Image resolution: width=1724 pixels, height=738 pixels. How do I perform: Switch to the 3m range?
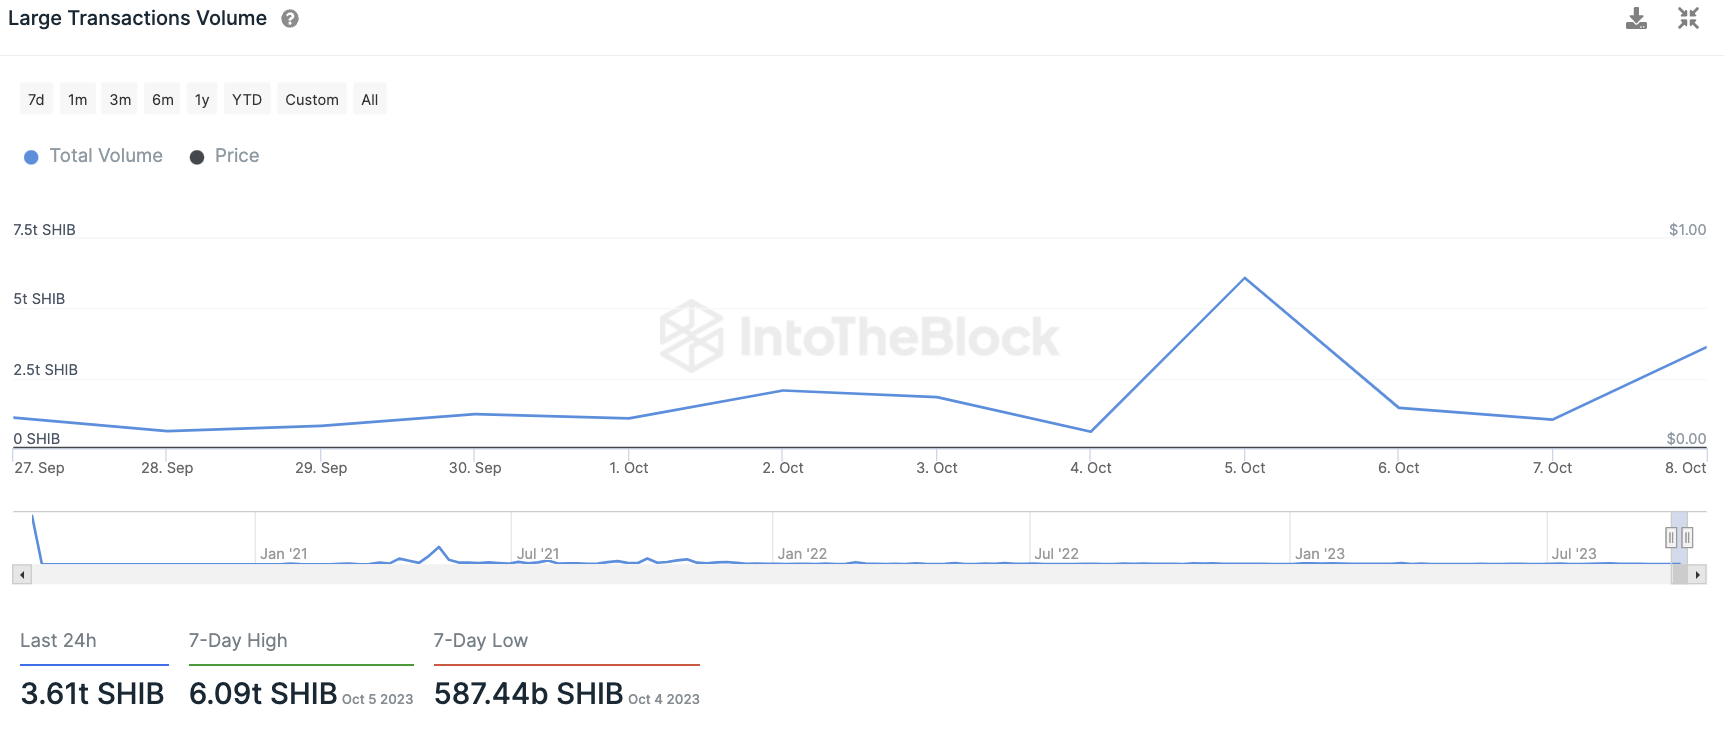pos(120,100)
